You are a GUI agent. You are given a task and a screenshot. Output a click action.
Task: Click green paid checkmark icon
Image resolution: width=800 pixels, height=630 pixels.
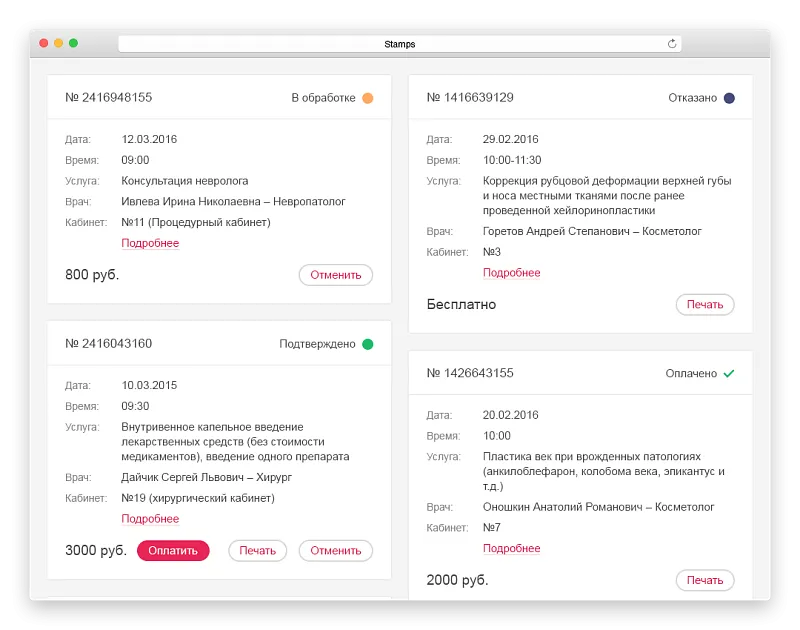pyautogui.click(x=729, y=373)
